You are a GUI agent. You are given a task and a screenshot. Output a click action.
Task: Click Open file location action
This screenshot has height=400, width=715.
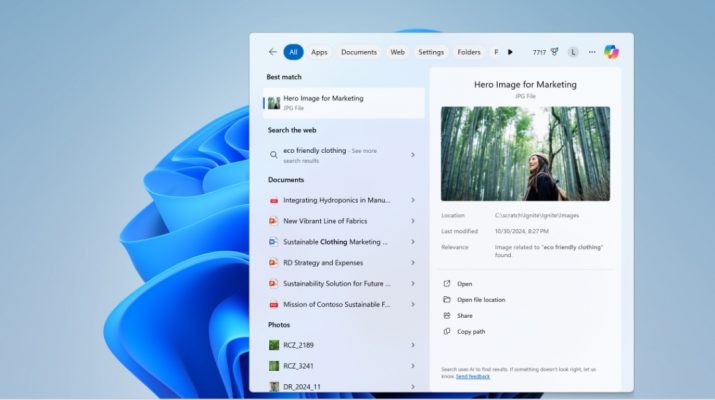pyautogui.click(x=481, y=300)
